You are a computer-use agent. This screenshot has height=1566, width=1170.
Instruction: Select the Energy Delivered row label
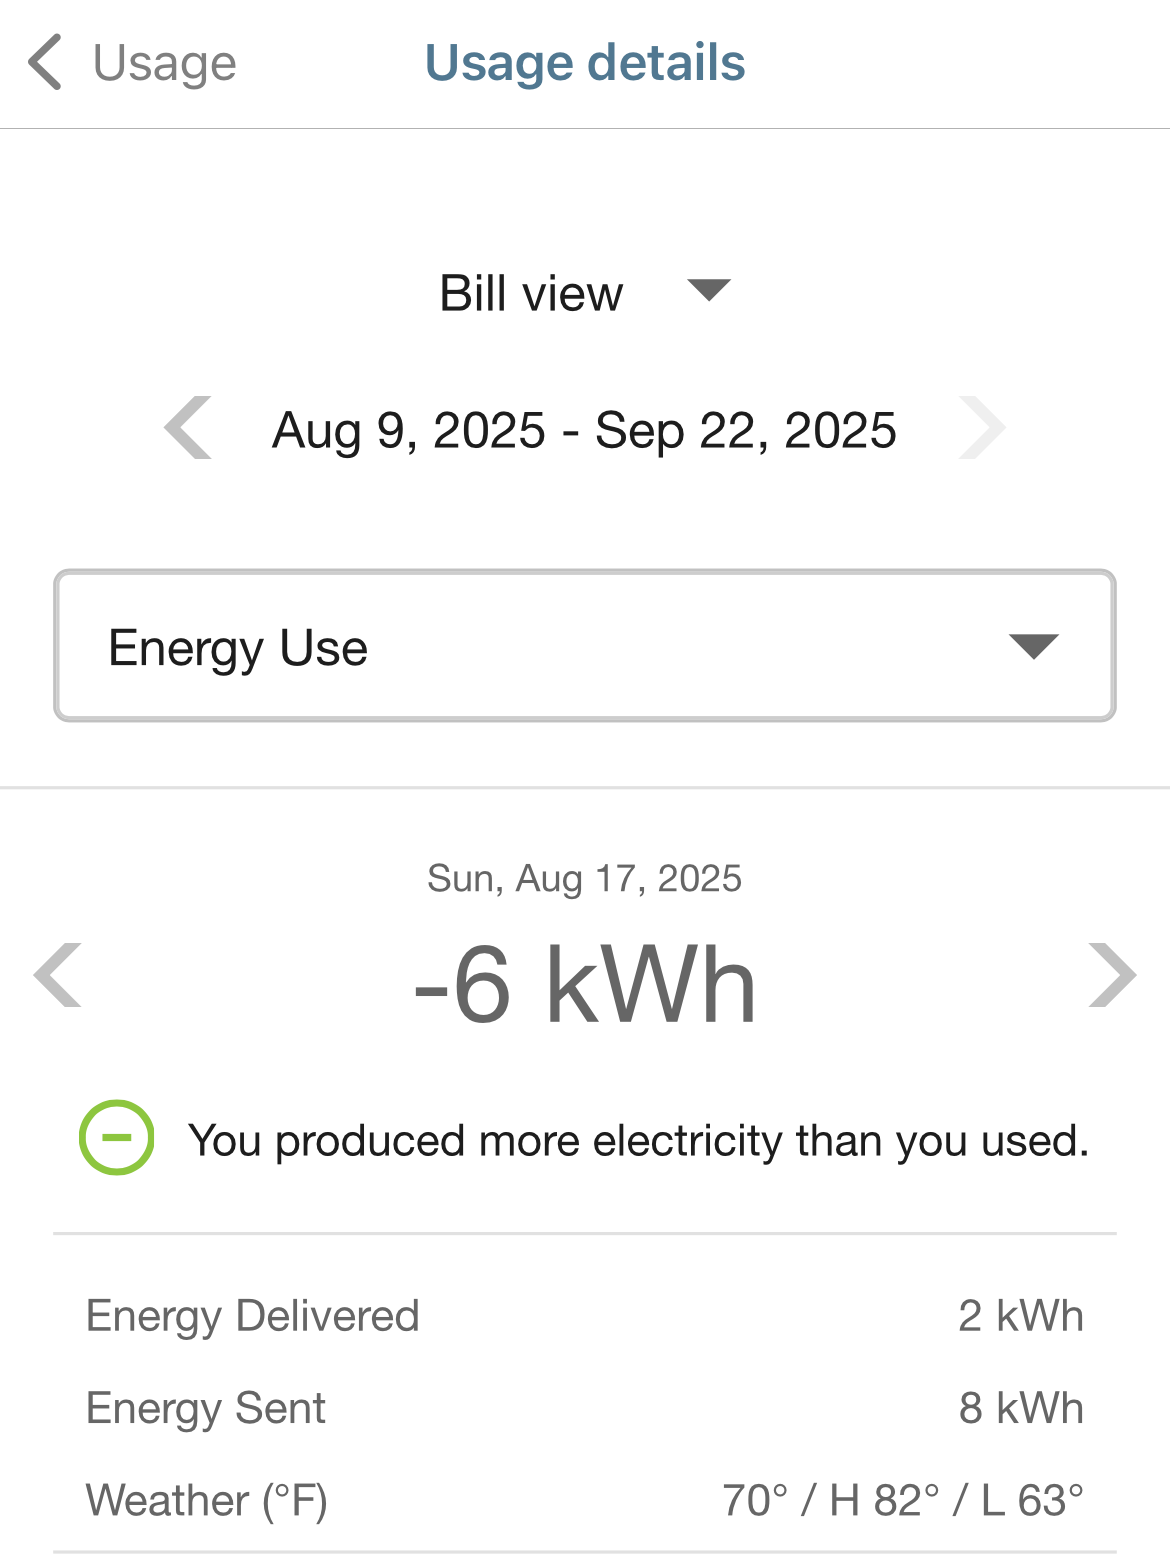coord(253,1316)
